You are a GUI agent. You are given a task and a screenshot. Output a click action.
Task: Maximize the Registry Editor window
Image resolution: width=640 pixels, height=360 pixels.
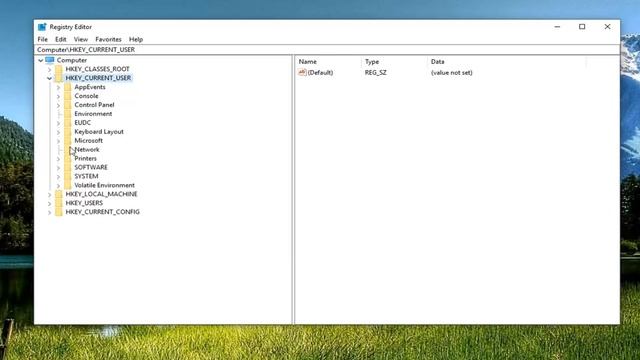(582, 27)
